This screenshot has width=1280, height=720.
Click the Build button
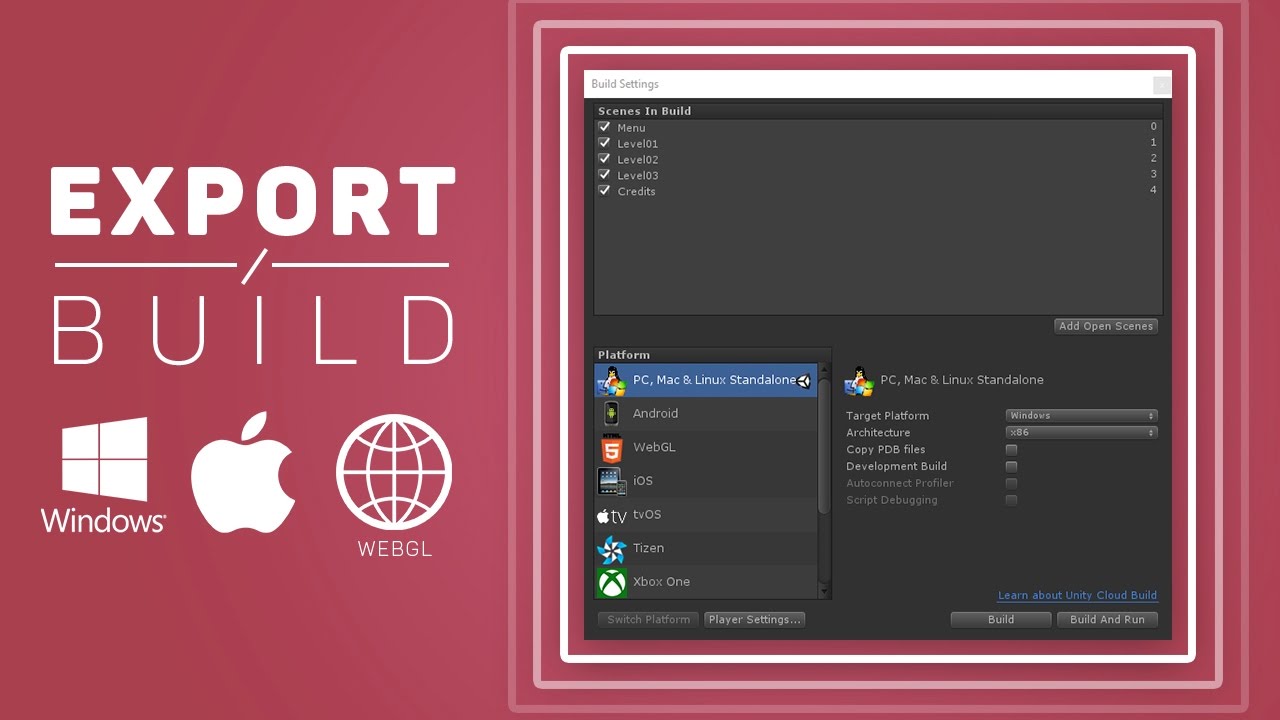click(1001, 620)
